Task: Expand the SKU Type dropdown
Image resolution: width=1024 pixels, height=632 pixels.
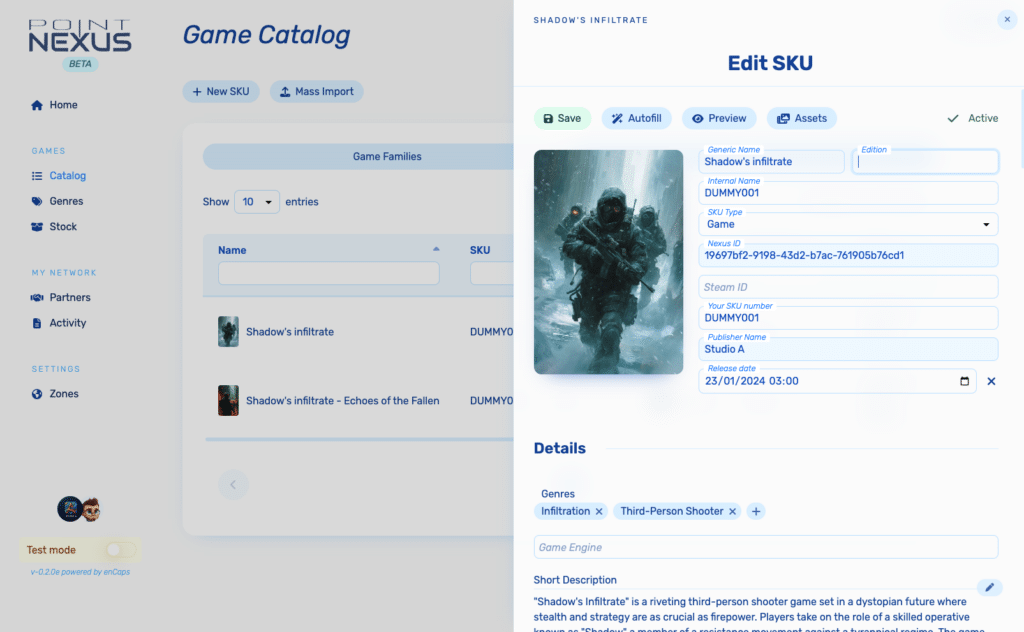Action: point(985,225)
